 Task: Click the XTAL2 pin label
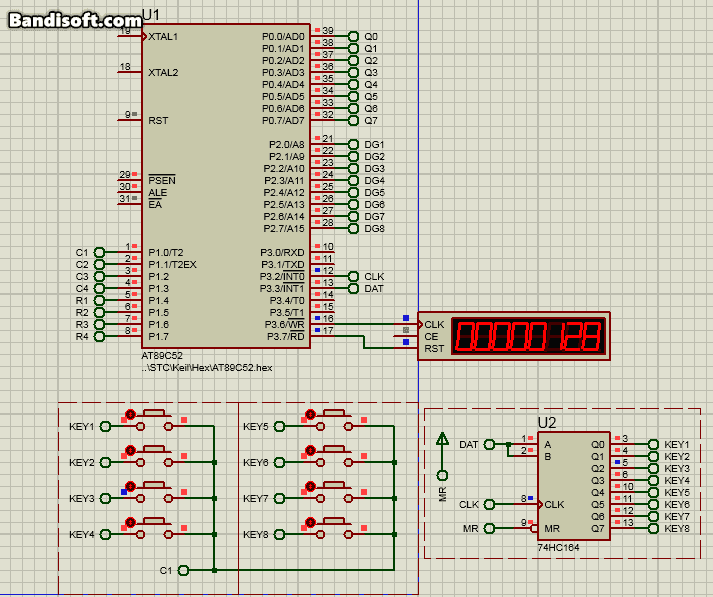point(163,72)
